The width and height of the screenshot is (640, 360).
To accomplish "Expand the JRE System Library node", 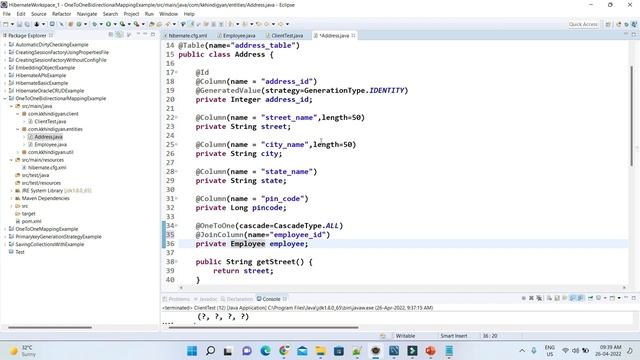I will [11, 191].
